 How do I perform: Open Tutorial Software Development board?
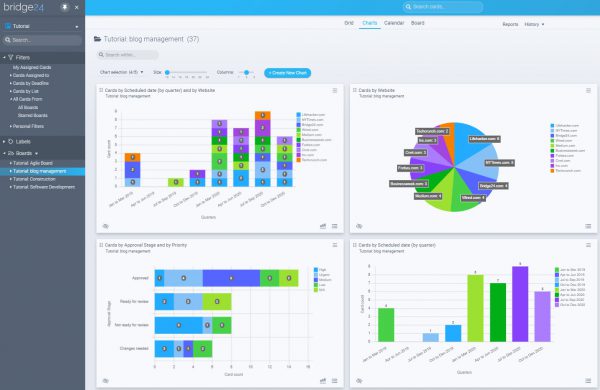coord(44,187)
